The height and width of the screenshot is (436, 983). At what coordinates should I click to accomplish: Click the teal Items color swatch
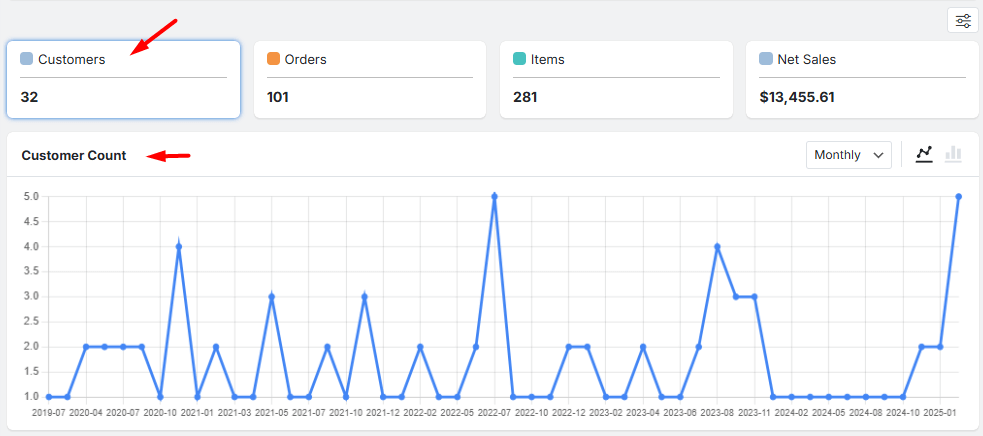[x=520, y=59]
